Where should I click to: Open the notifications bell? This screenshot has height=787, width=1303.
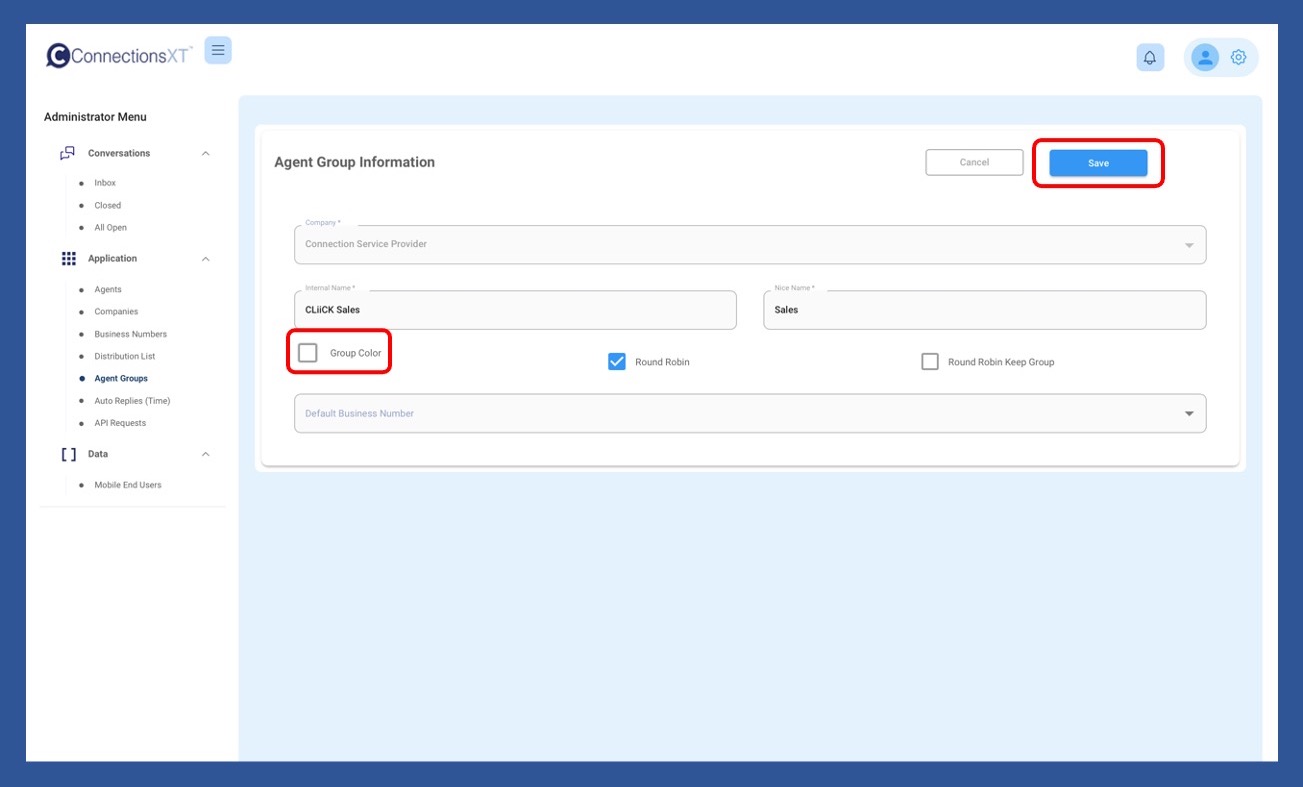point(1150,58)
